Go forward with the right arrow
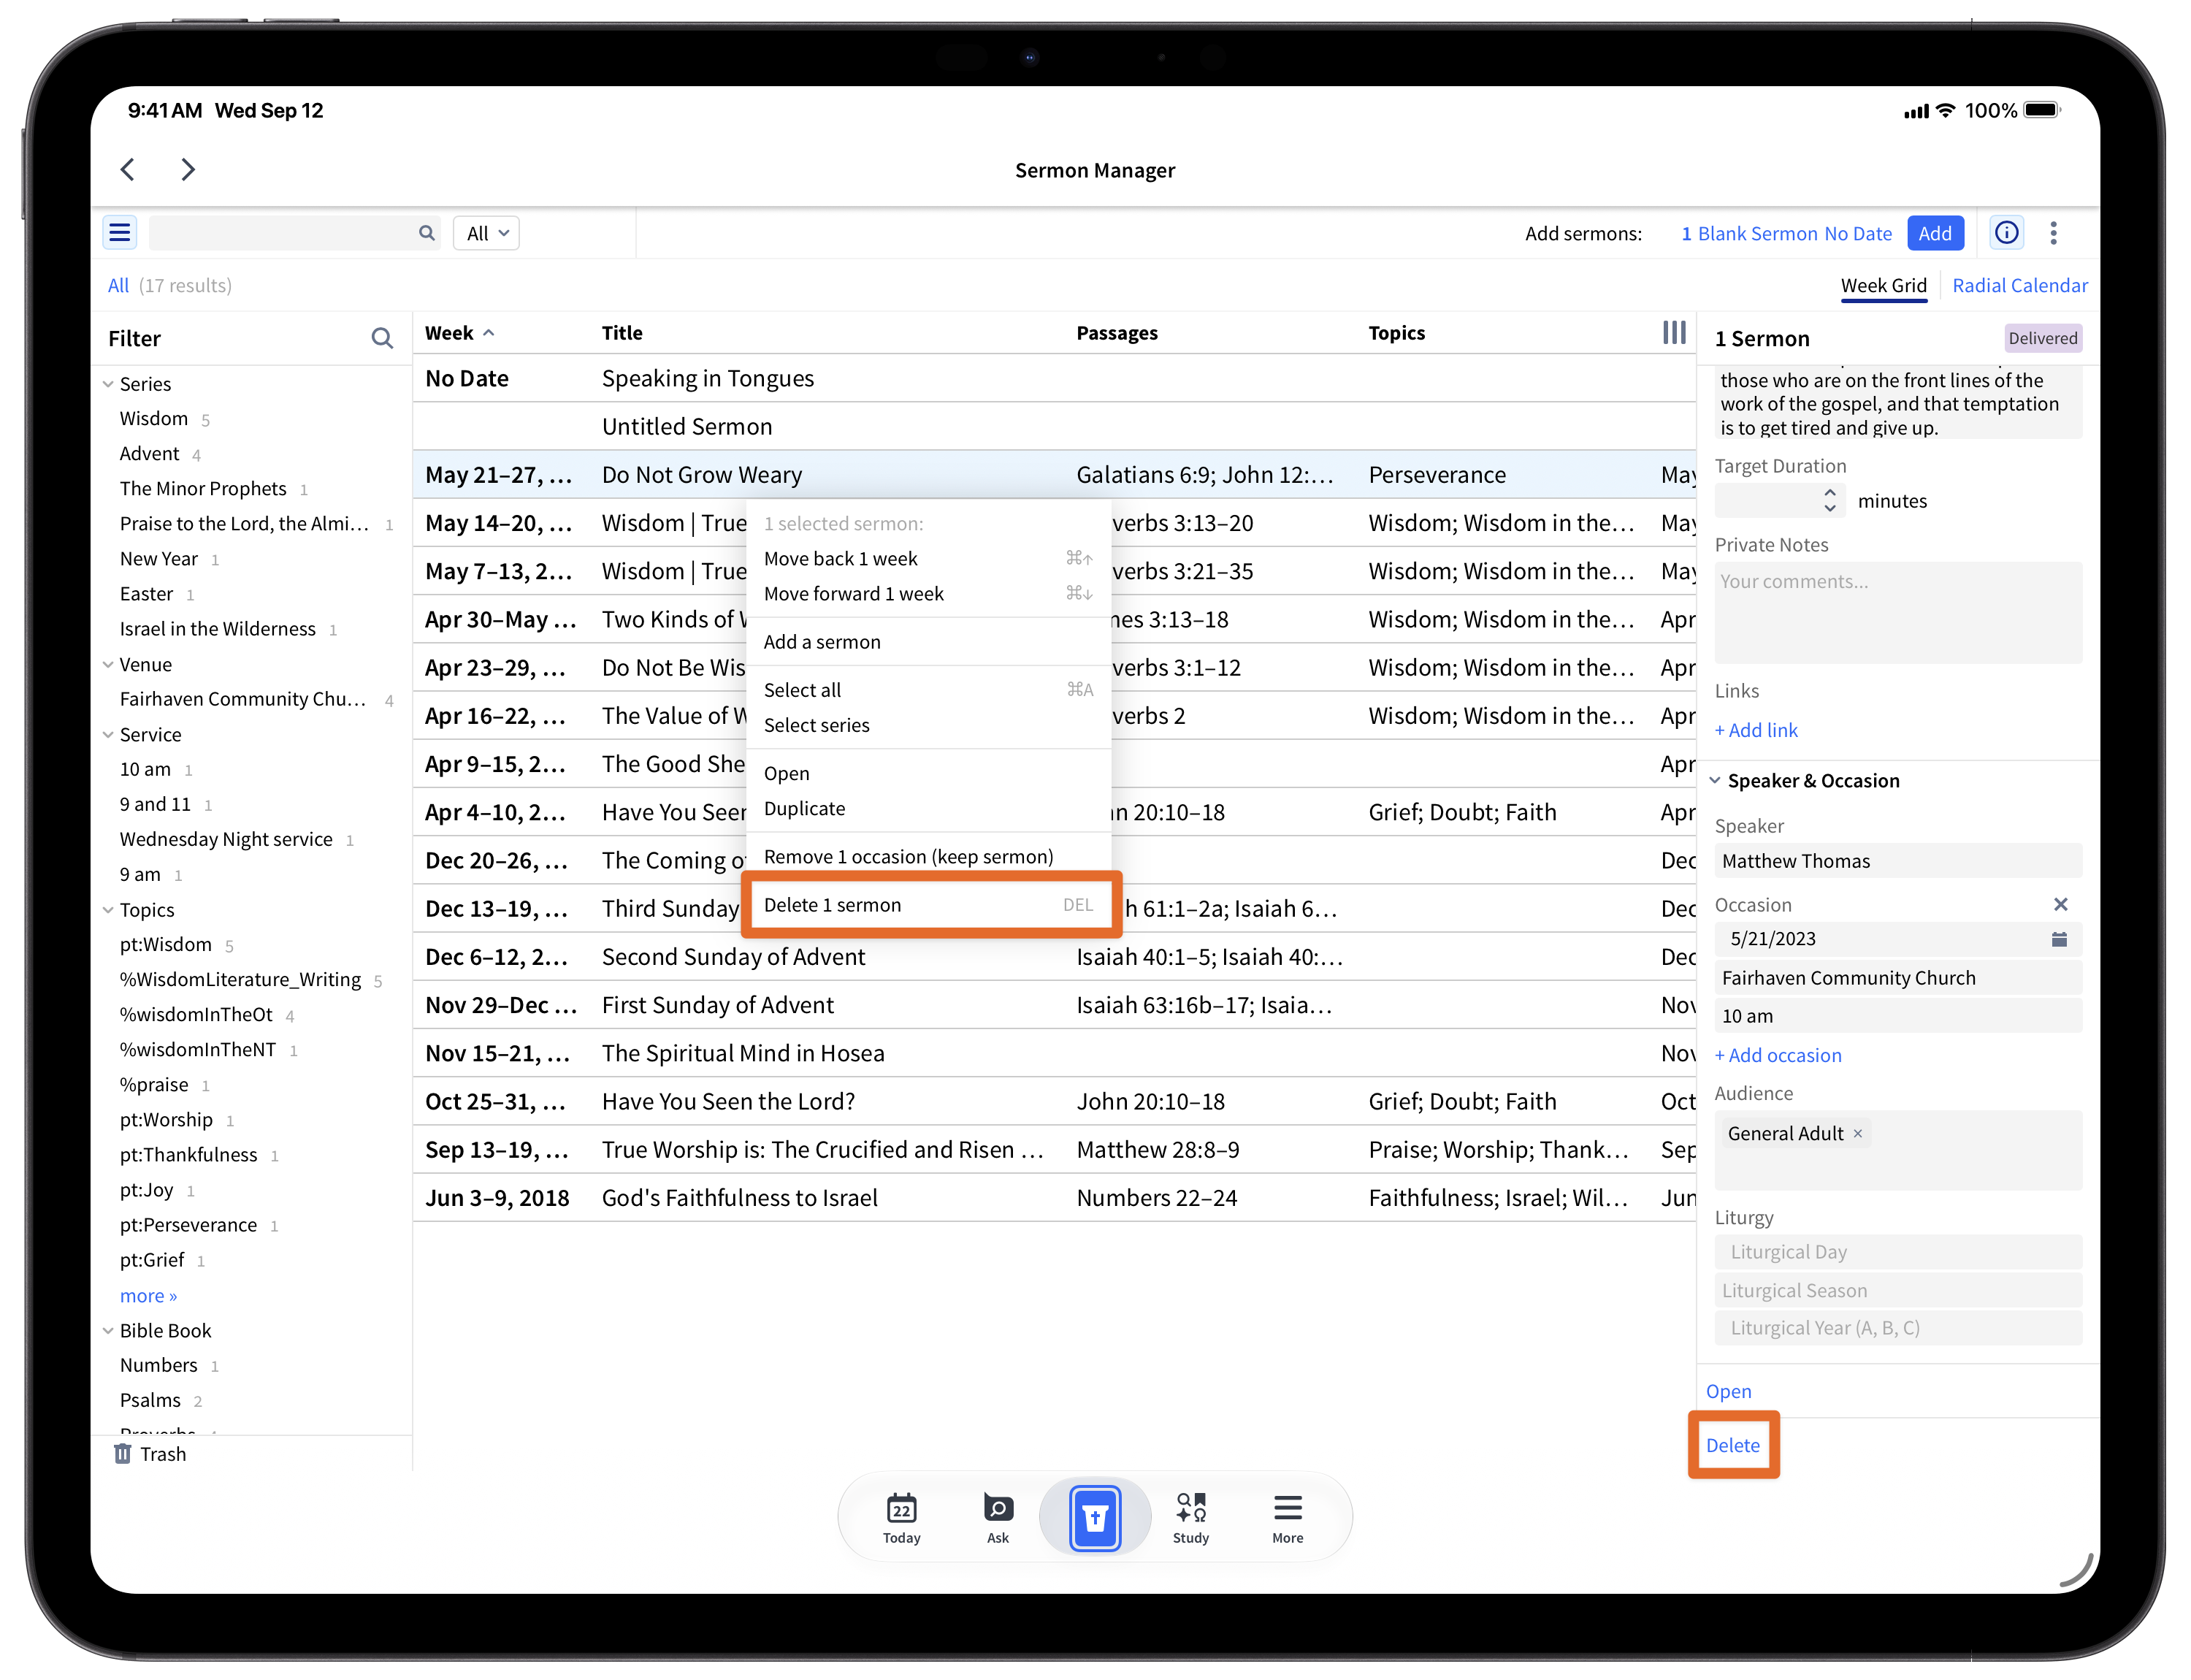 coord(188,169)
